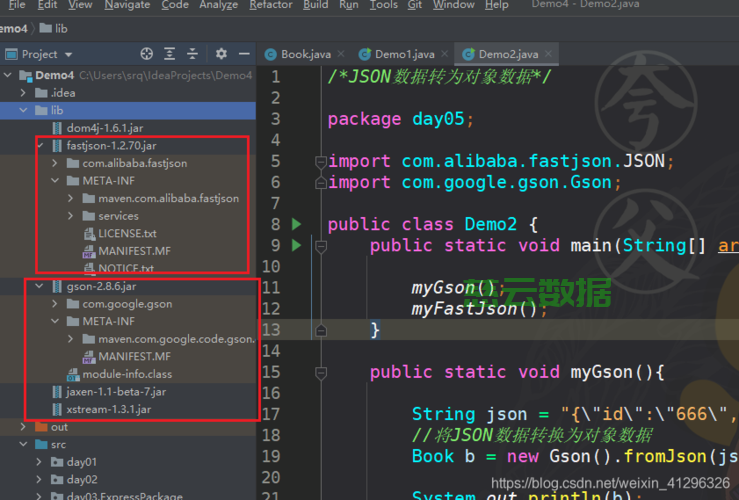The width and height of the screenshot is (739, 500).
Task: Open Project panel settings gear
Action: 221,54
